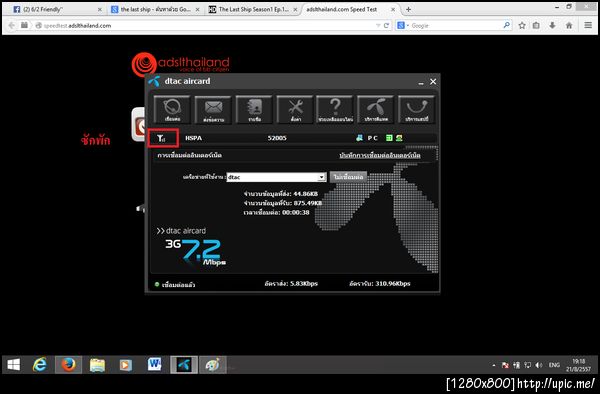Click the disconnect button next to dtac dropdown
This screenshot has width=600, height=394.
coord(348,177)
